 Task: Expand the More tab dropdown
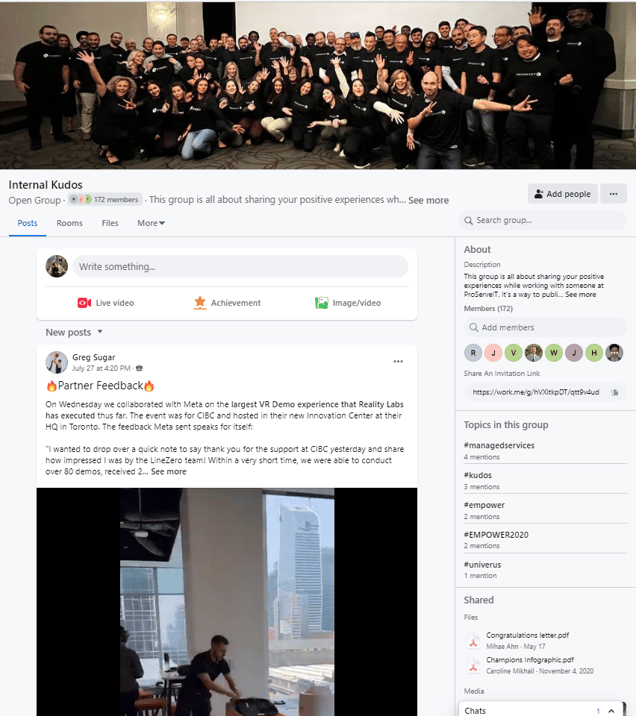(151, 223)
